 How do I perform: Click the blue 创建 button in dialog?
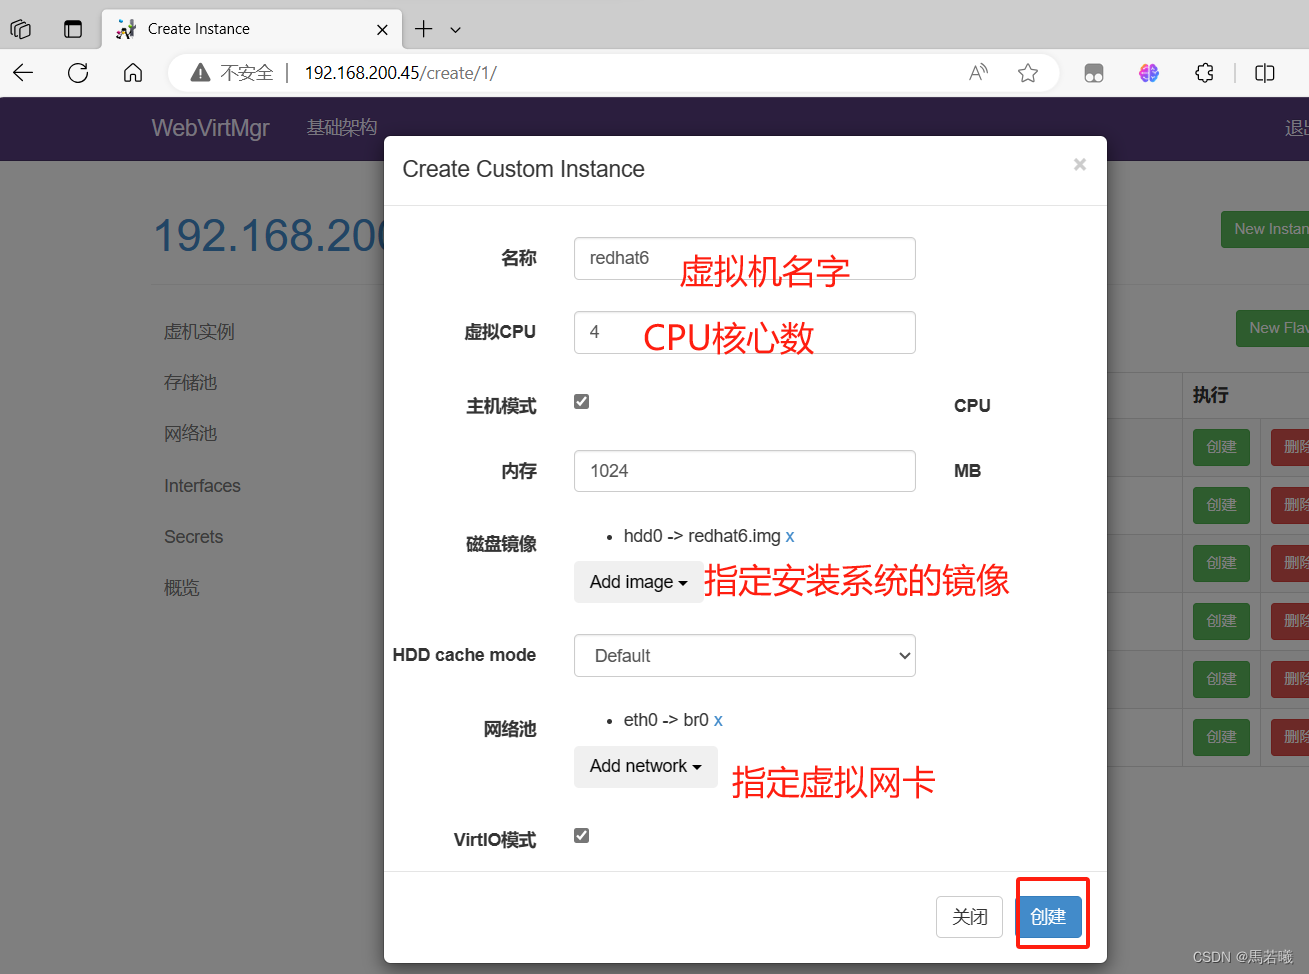(1049, 917)
